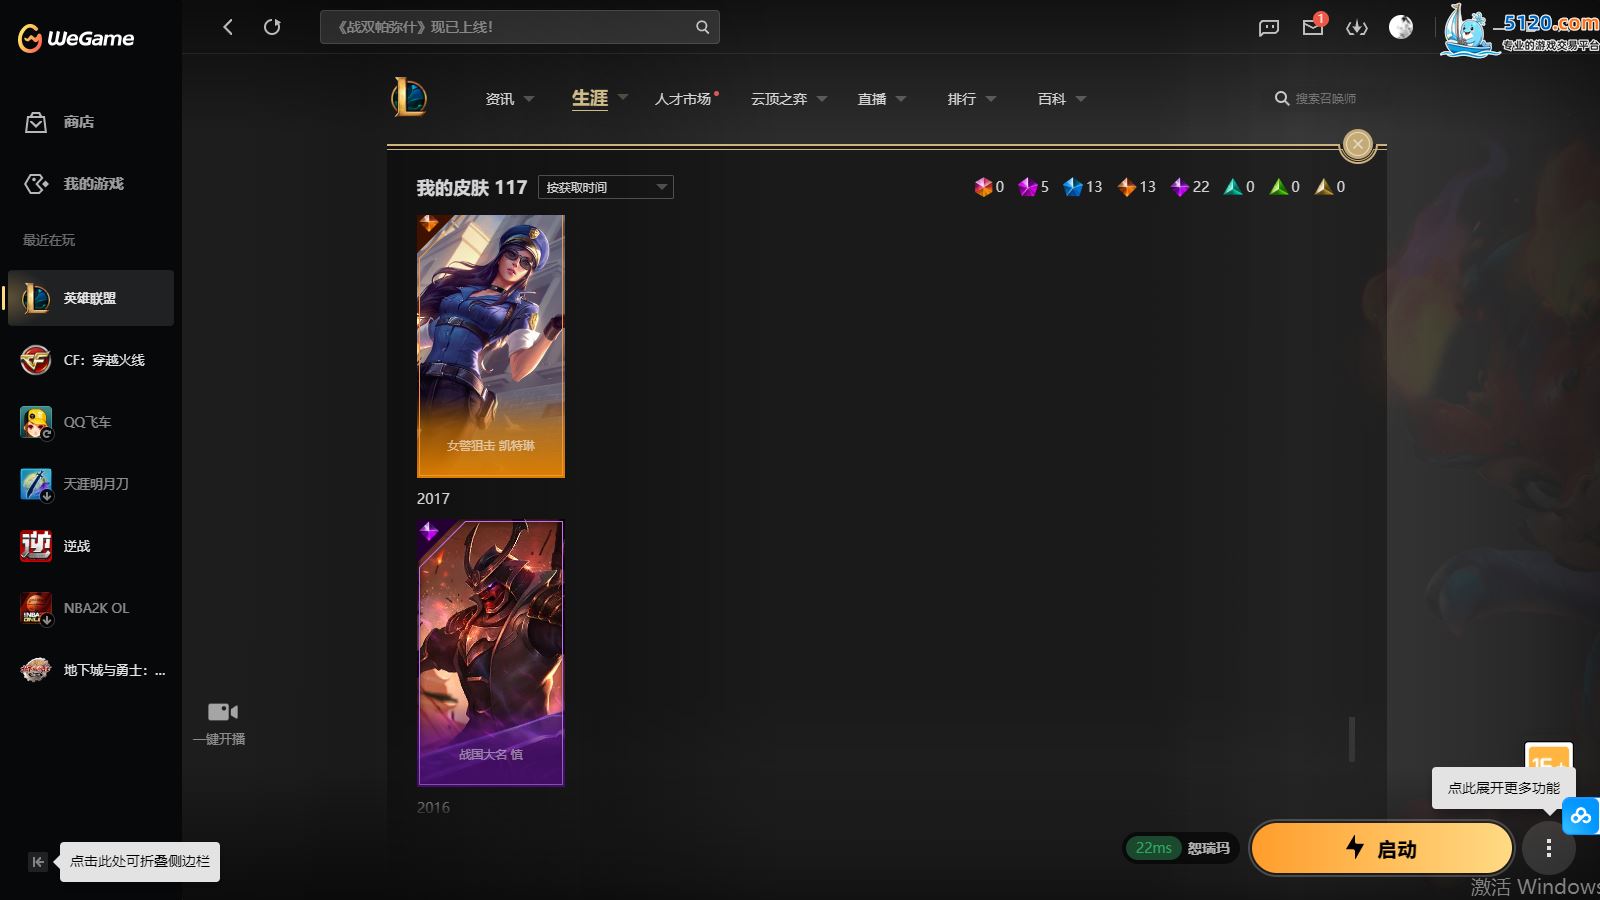Screen dimensions: 1600x900
Task: Click the 2017 year label
Action: point(433,499)
